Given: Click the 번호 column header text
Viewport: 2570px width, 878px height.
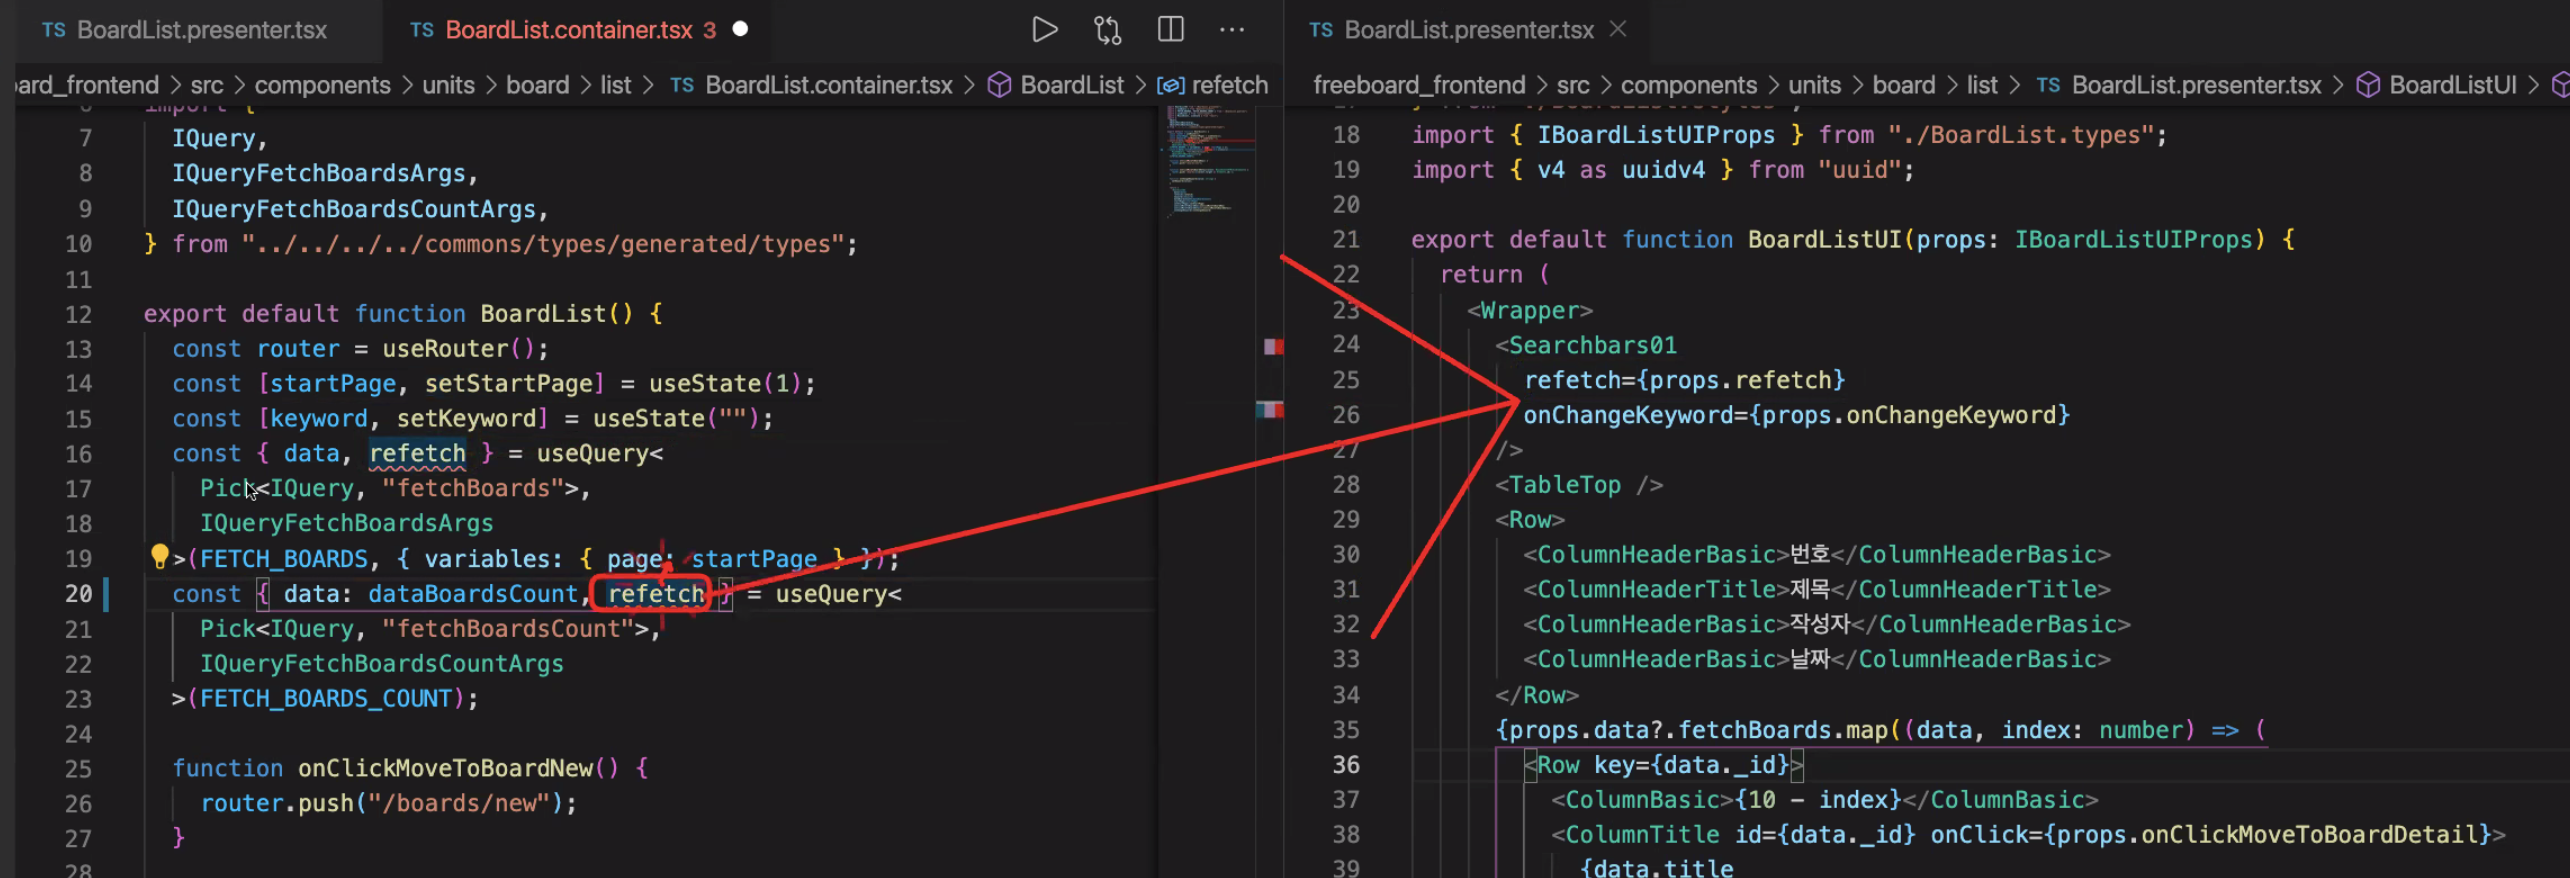Looking at the screenshot, I should click(1810, 554).
